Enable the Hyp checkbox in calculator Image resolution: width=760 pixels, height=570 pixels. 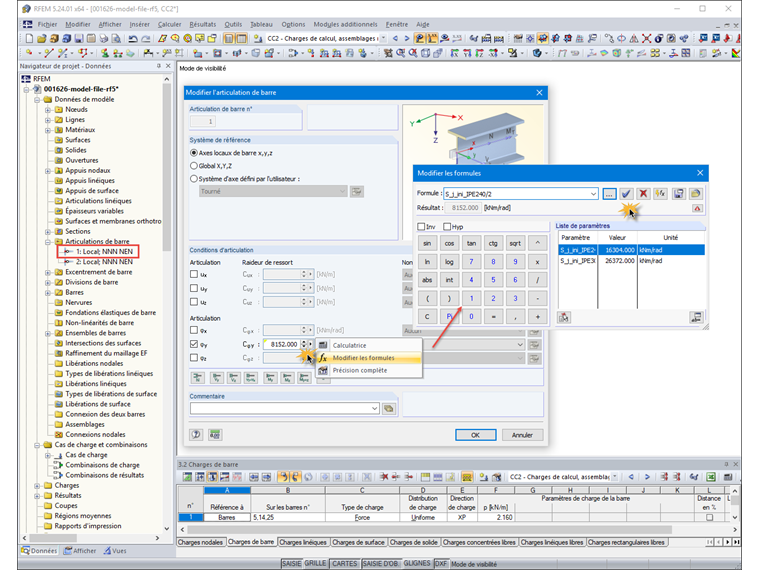point(447,226)
